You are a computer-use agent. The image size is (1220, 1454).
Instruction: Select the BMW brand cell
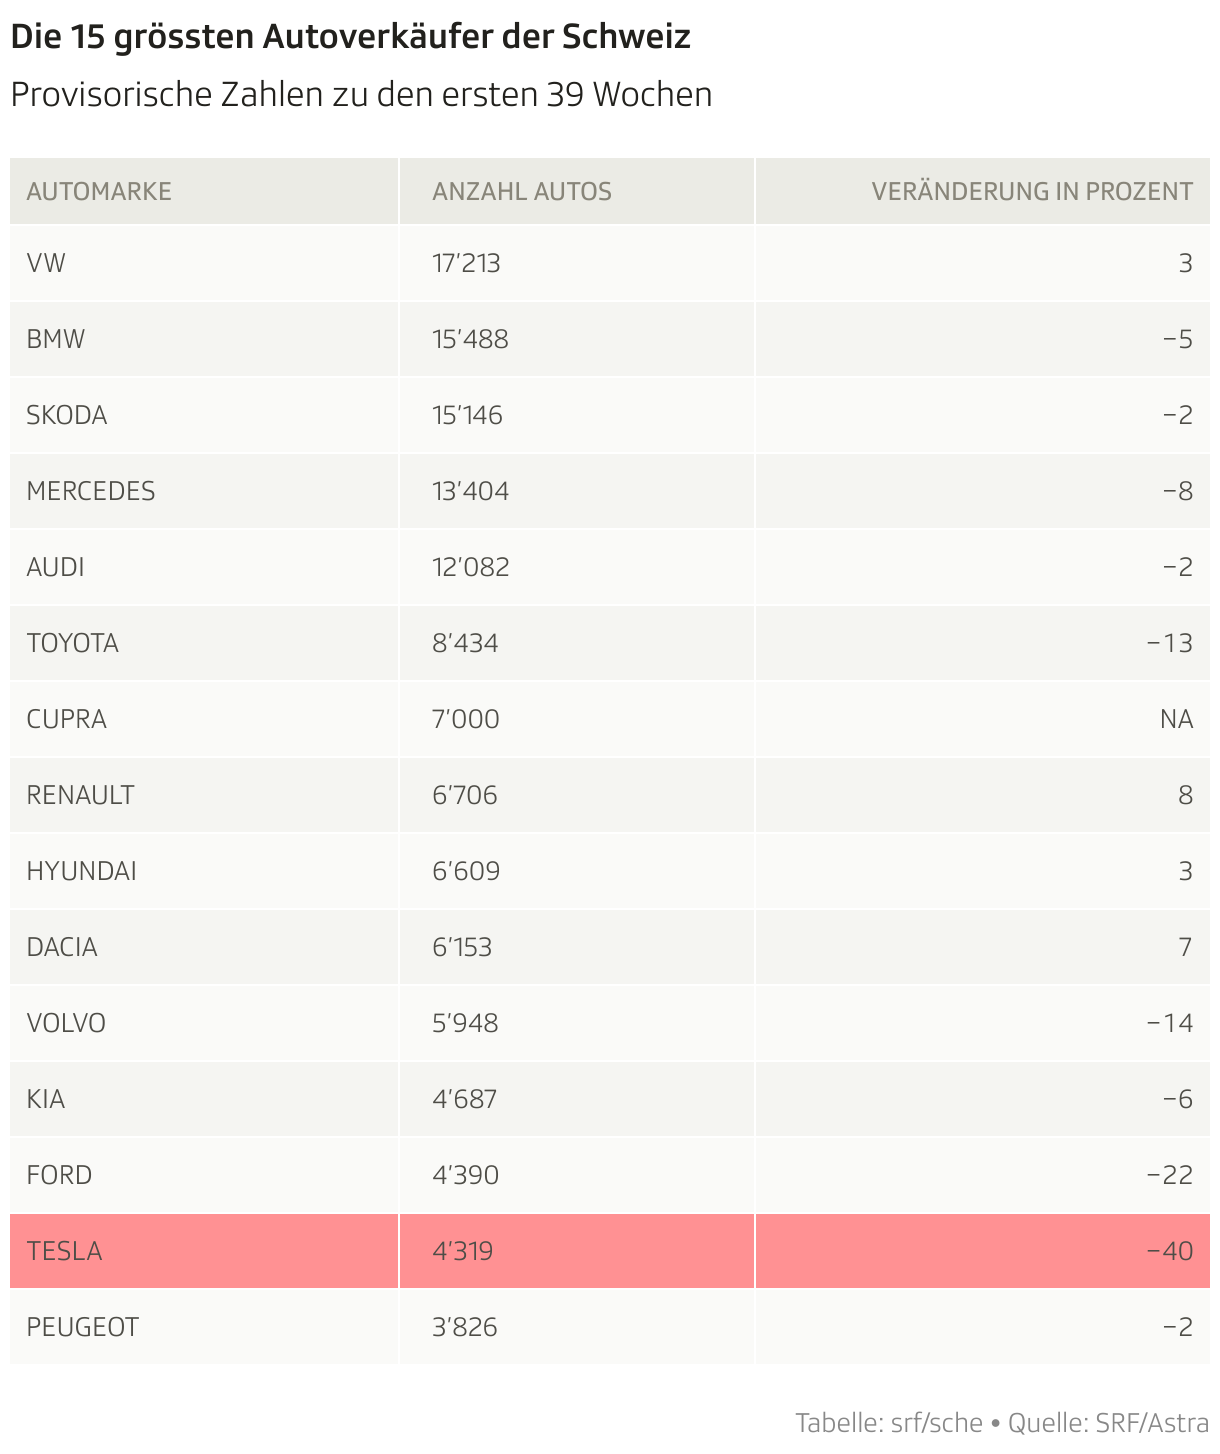(56, 339)
